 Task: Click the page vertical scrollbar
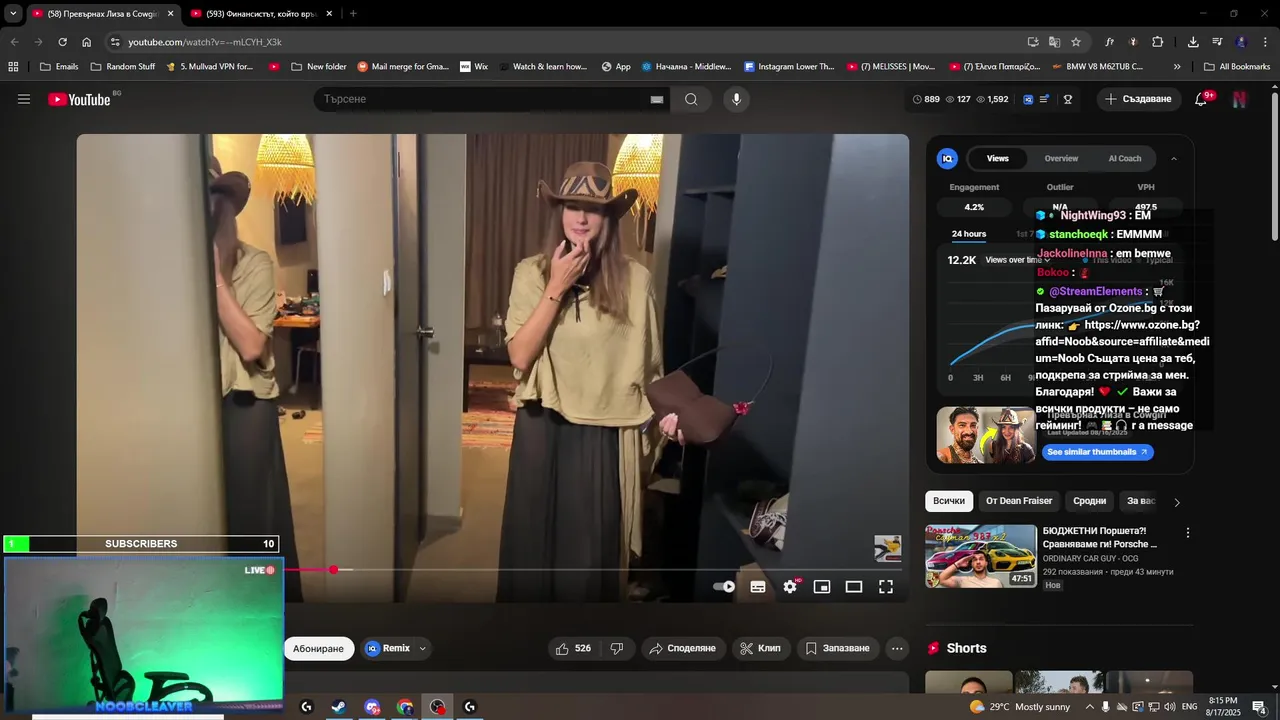[x=1274, y=165]
